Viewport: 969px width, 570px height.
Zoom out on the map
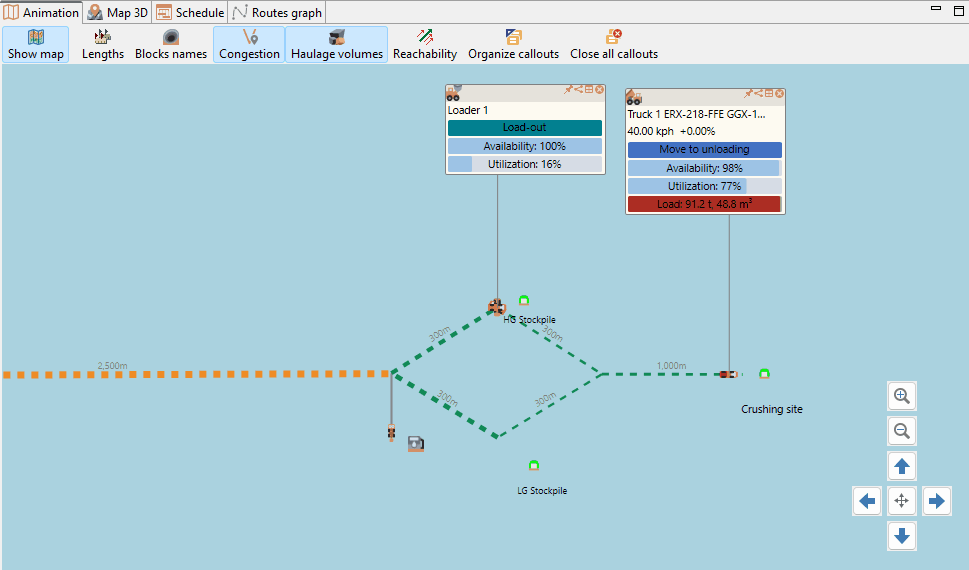[902, 431]
